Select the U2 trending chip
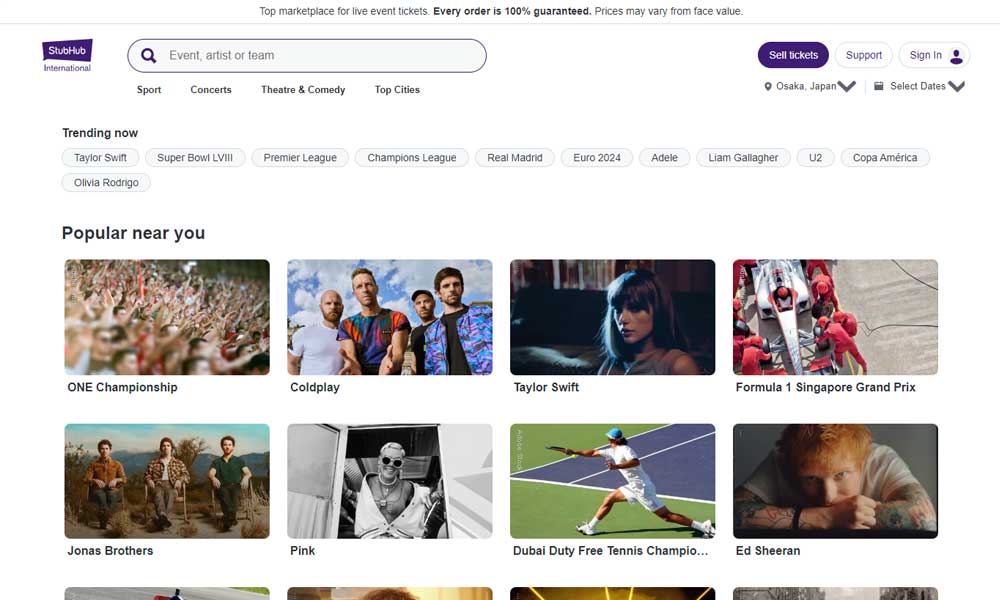 tap(815, 157)
